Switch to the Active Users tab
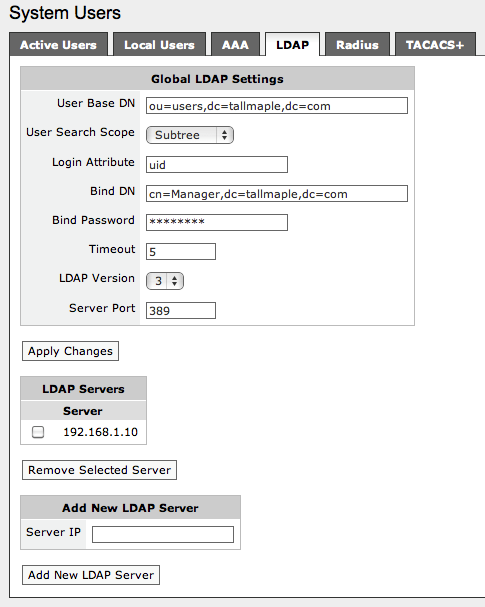 click(x=58, y=45)
